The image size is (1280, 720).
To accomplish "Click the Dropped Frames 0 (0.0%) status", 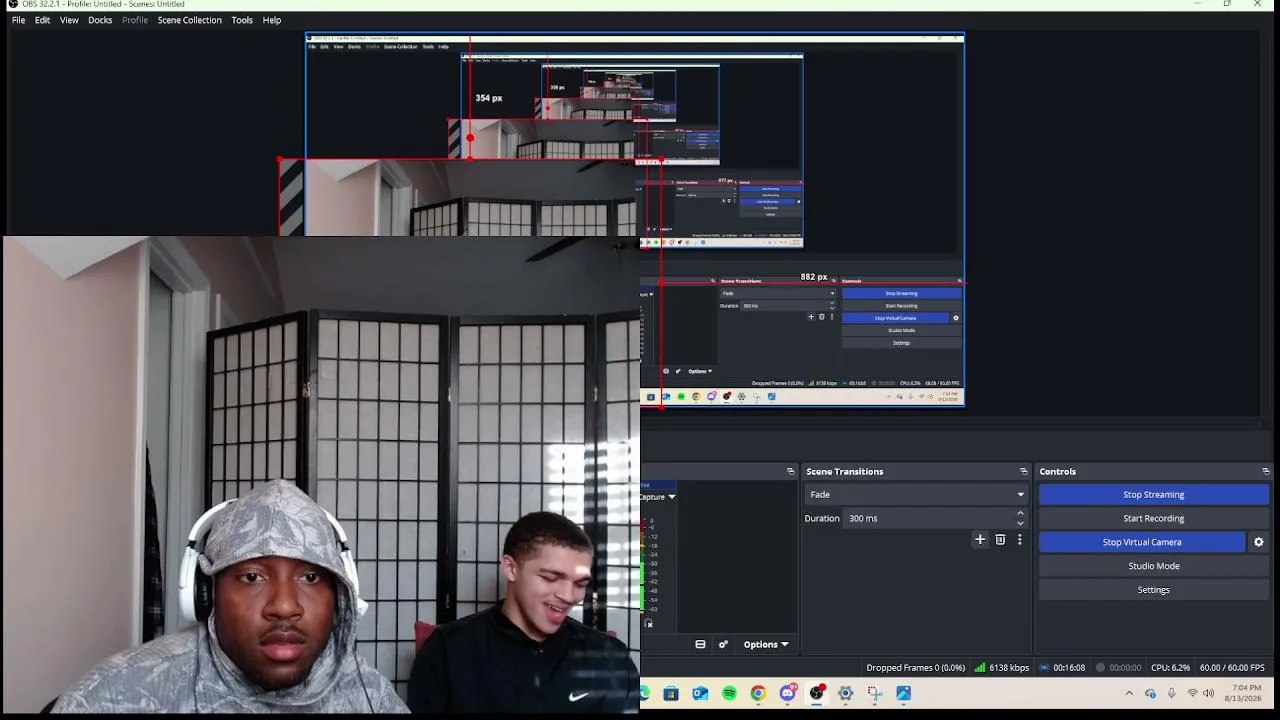I will pyautogui.click(x=916, y=668).
